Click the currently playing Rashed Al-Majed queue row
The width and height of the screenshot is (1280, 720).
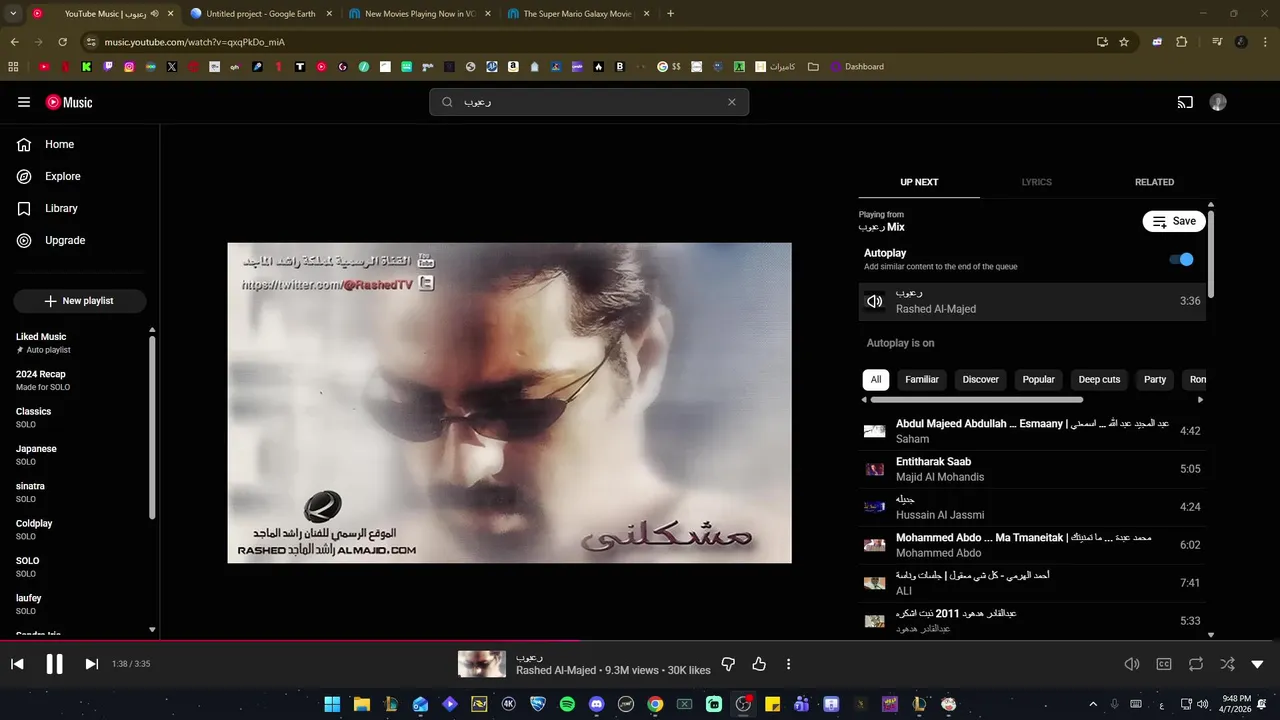(x=1032, y=301)
